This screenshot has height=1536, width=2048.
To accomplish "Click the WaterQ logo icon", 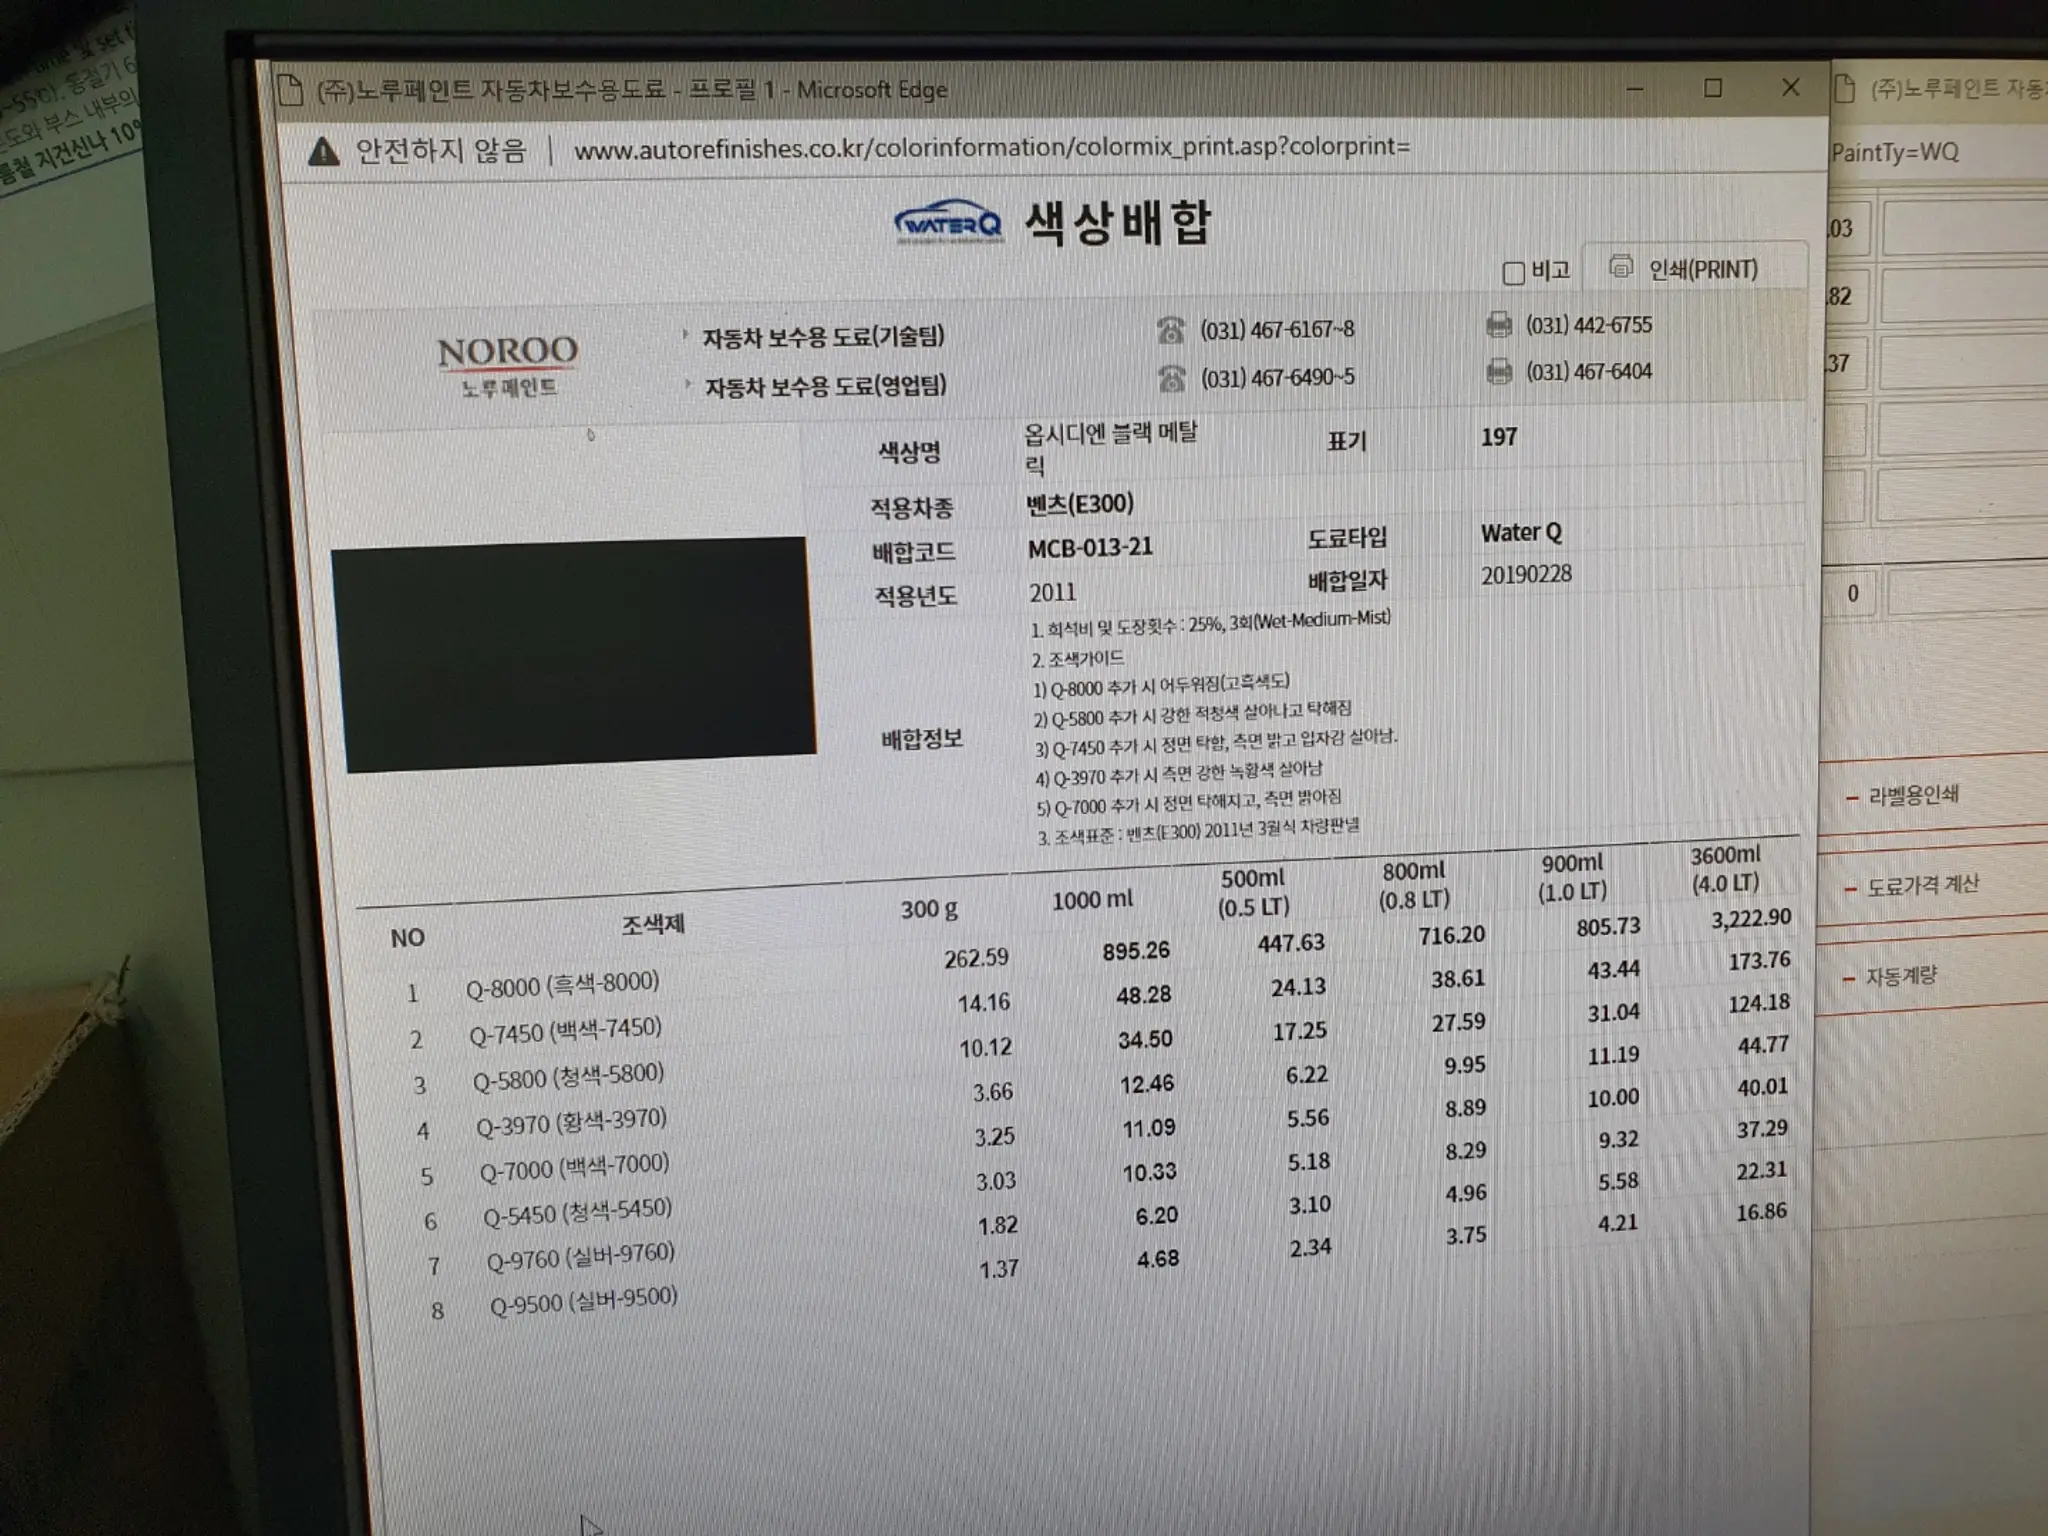I will tap(947, 221).
